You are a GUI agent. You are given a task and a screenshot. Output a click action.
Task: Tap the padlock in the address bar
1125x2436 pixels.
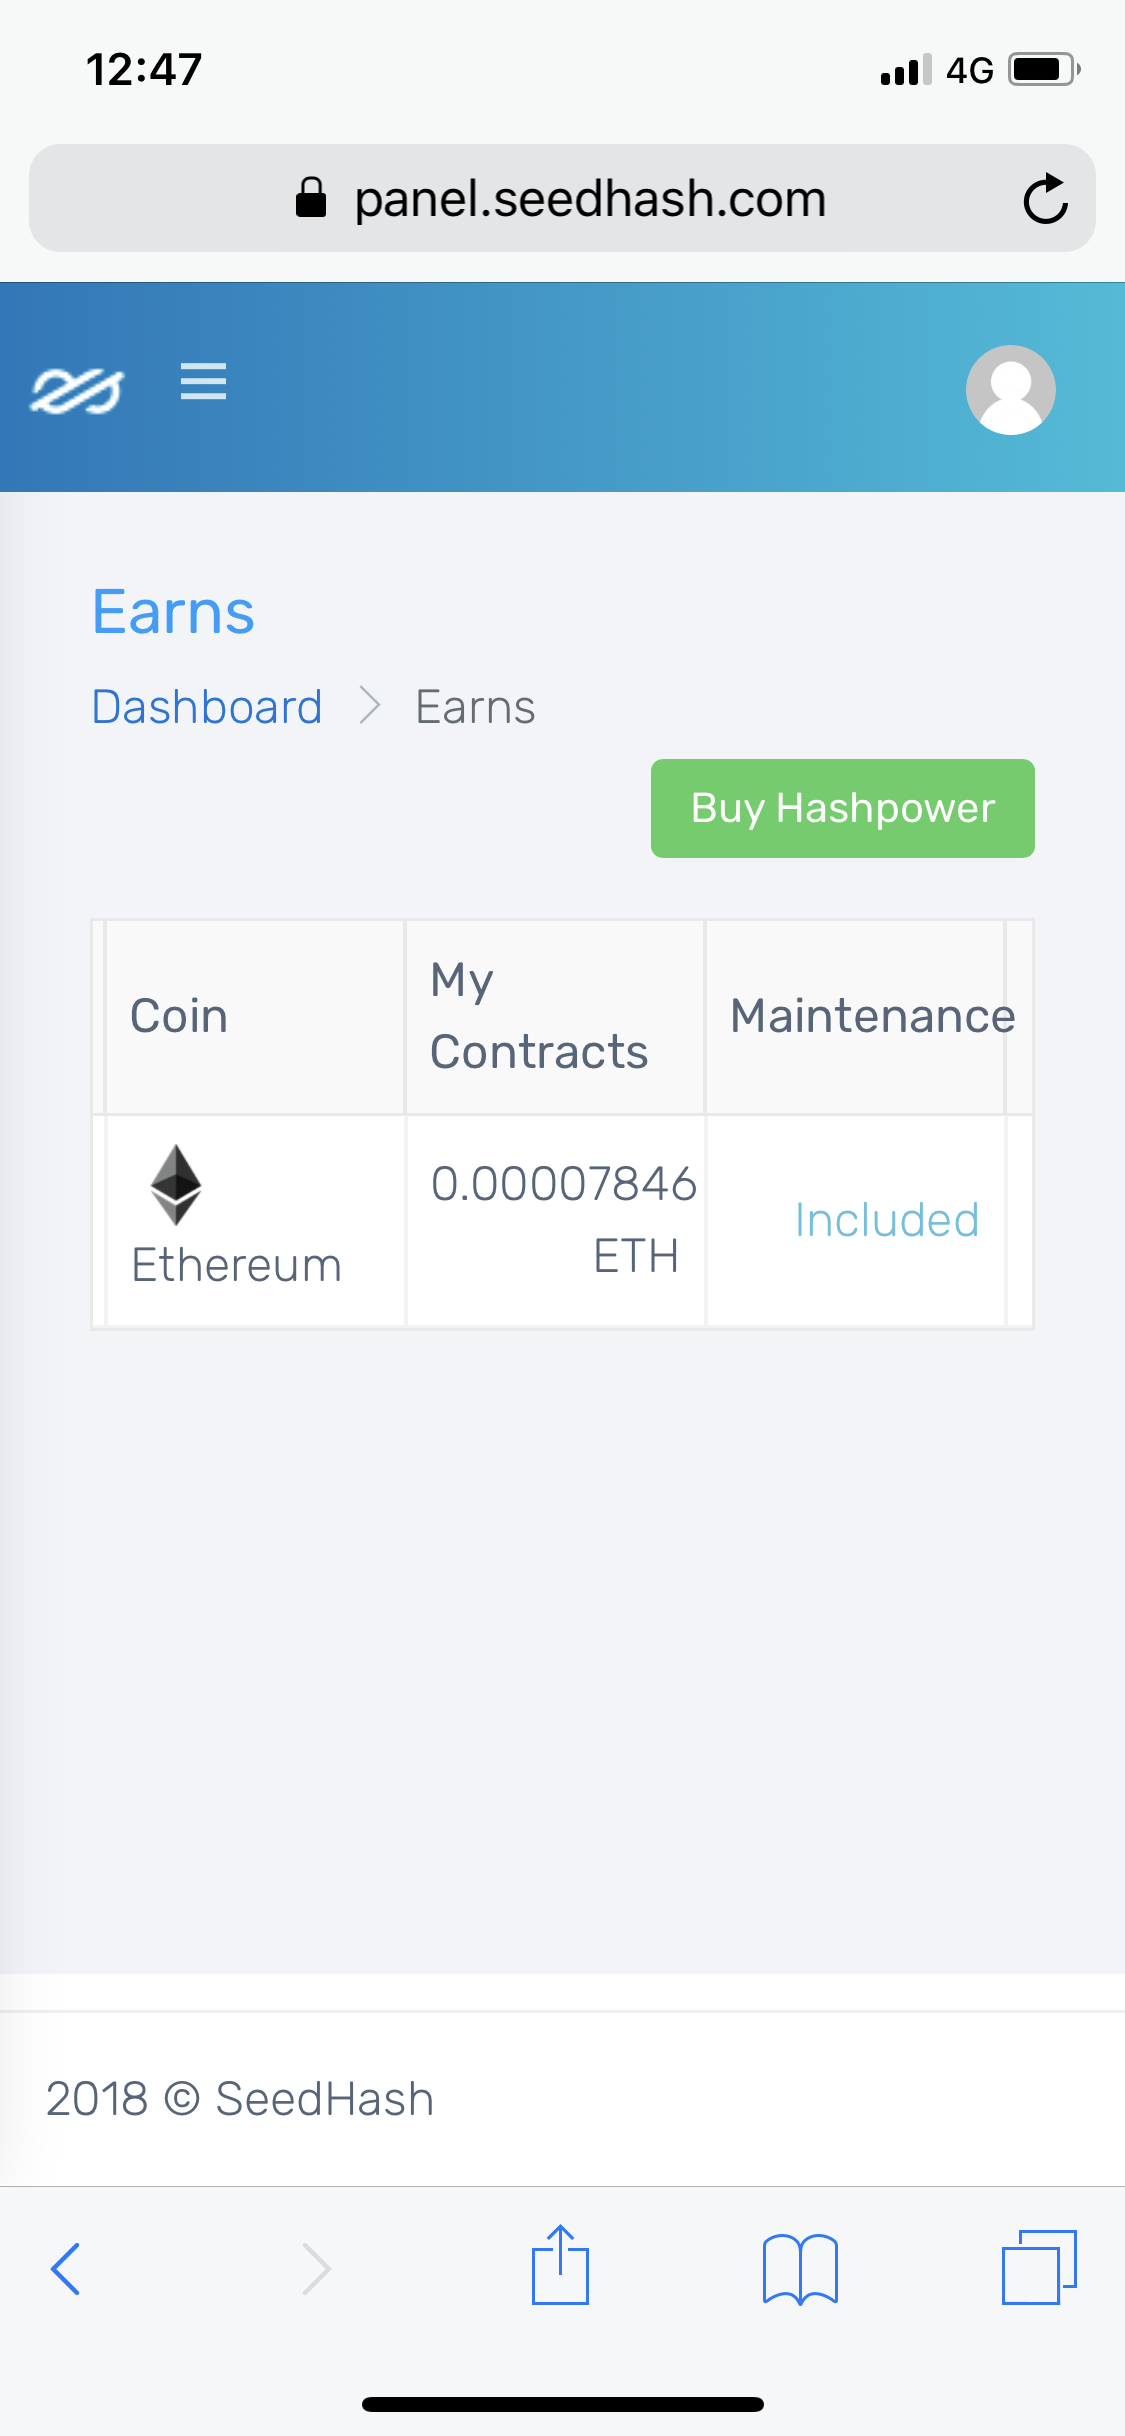pyautogui.click(x=311, y=198)
